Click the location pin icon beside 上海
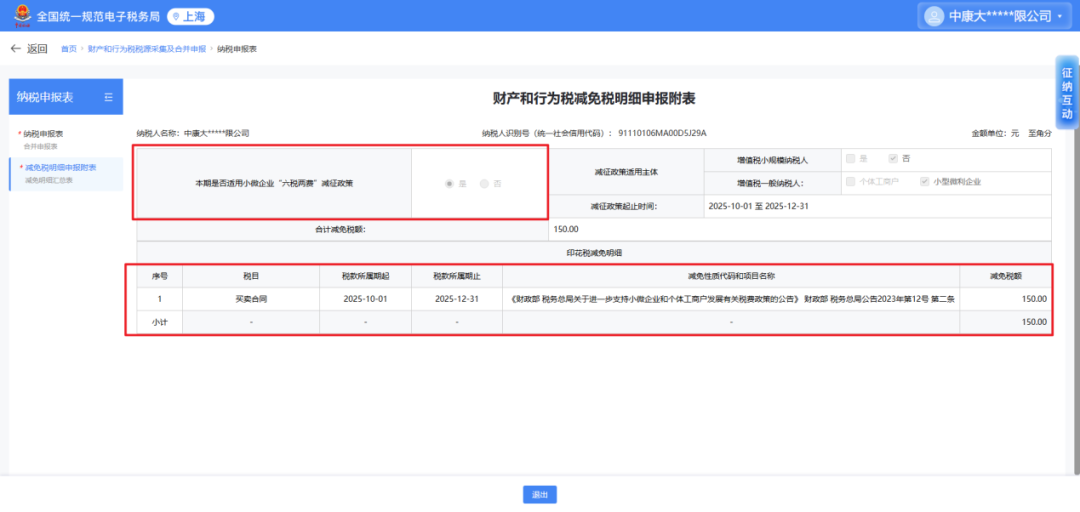Image resolution: width=1080 pixels, height=512 pixels. [x=177, y=17]
